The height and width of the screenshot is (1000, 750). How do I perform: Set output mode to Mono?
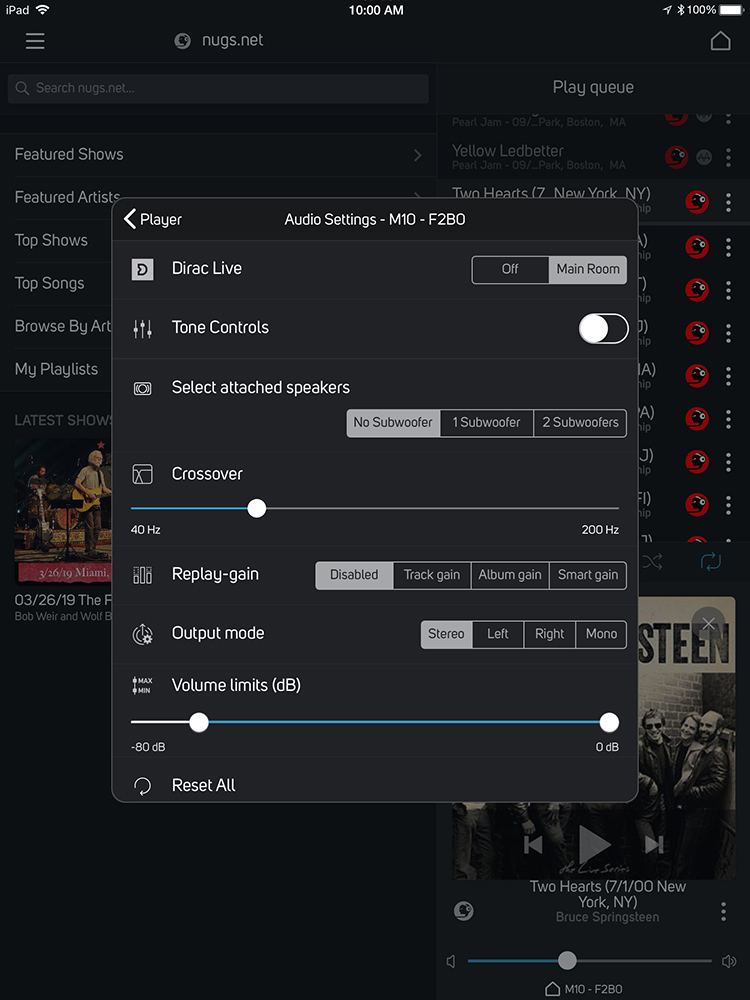(x=601, y=634)
